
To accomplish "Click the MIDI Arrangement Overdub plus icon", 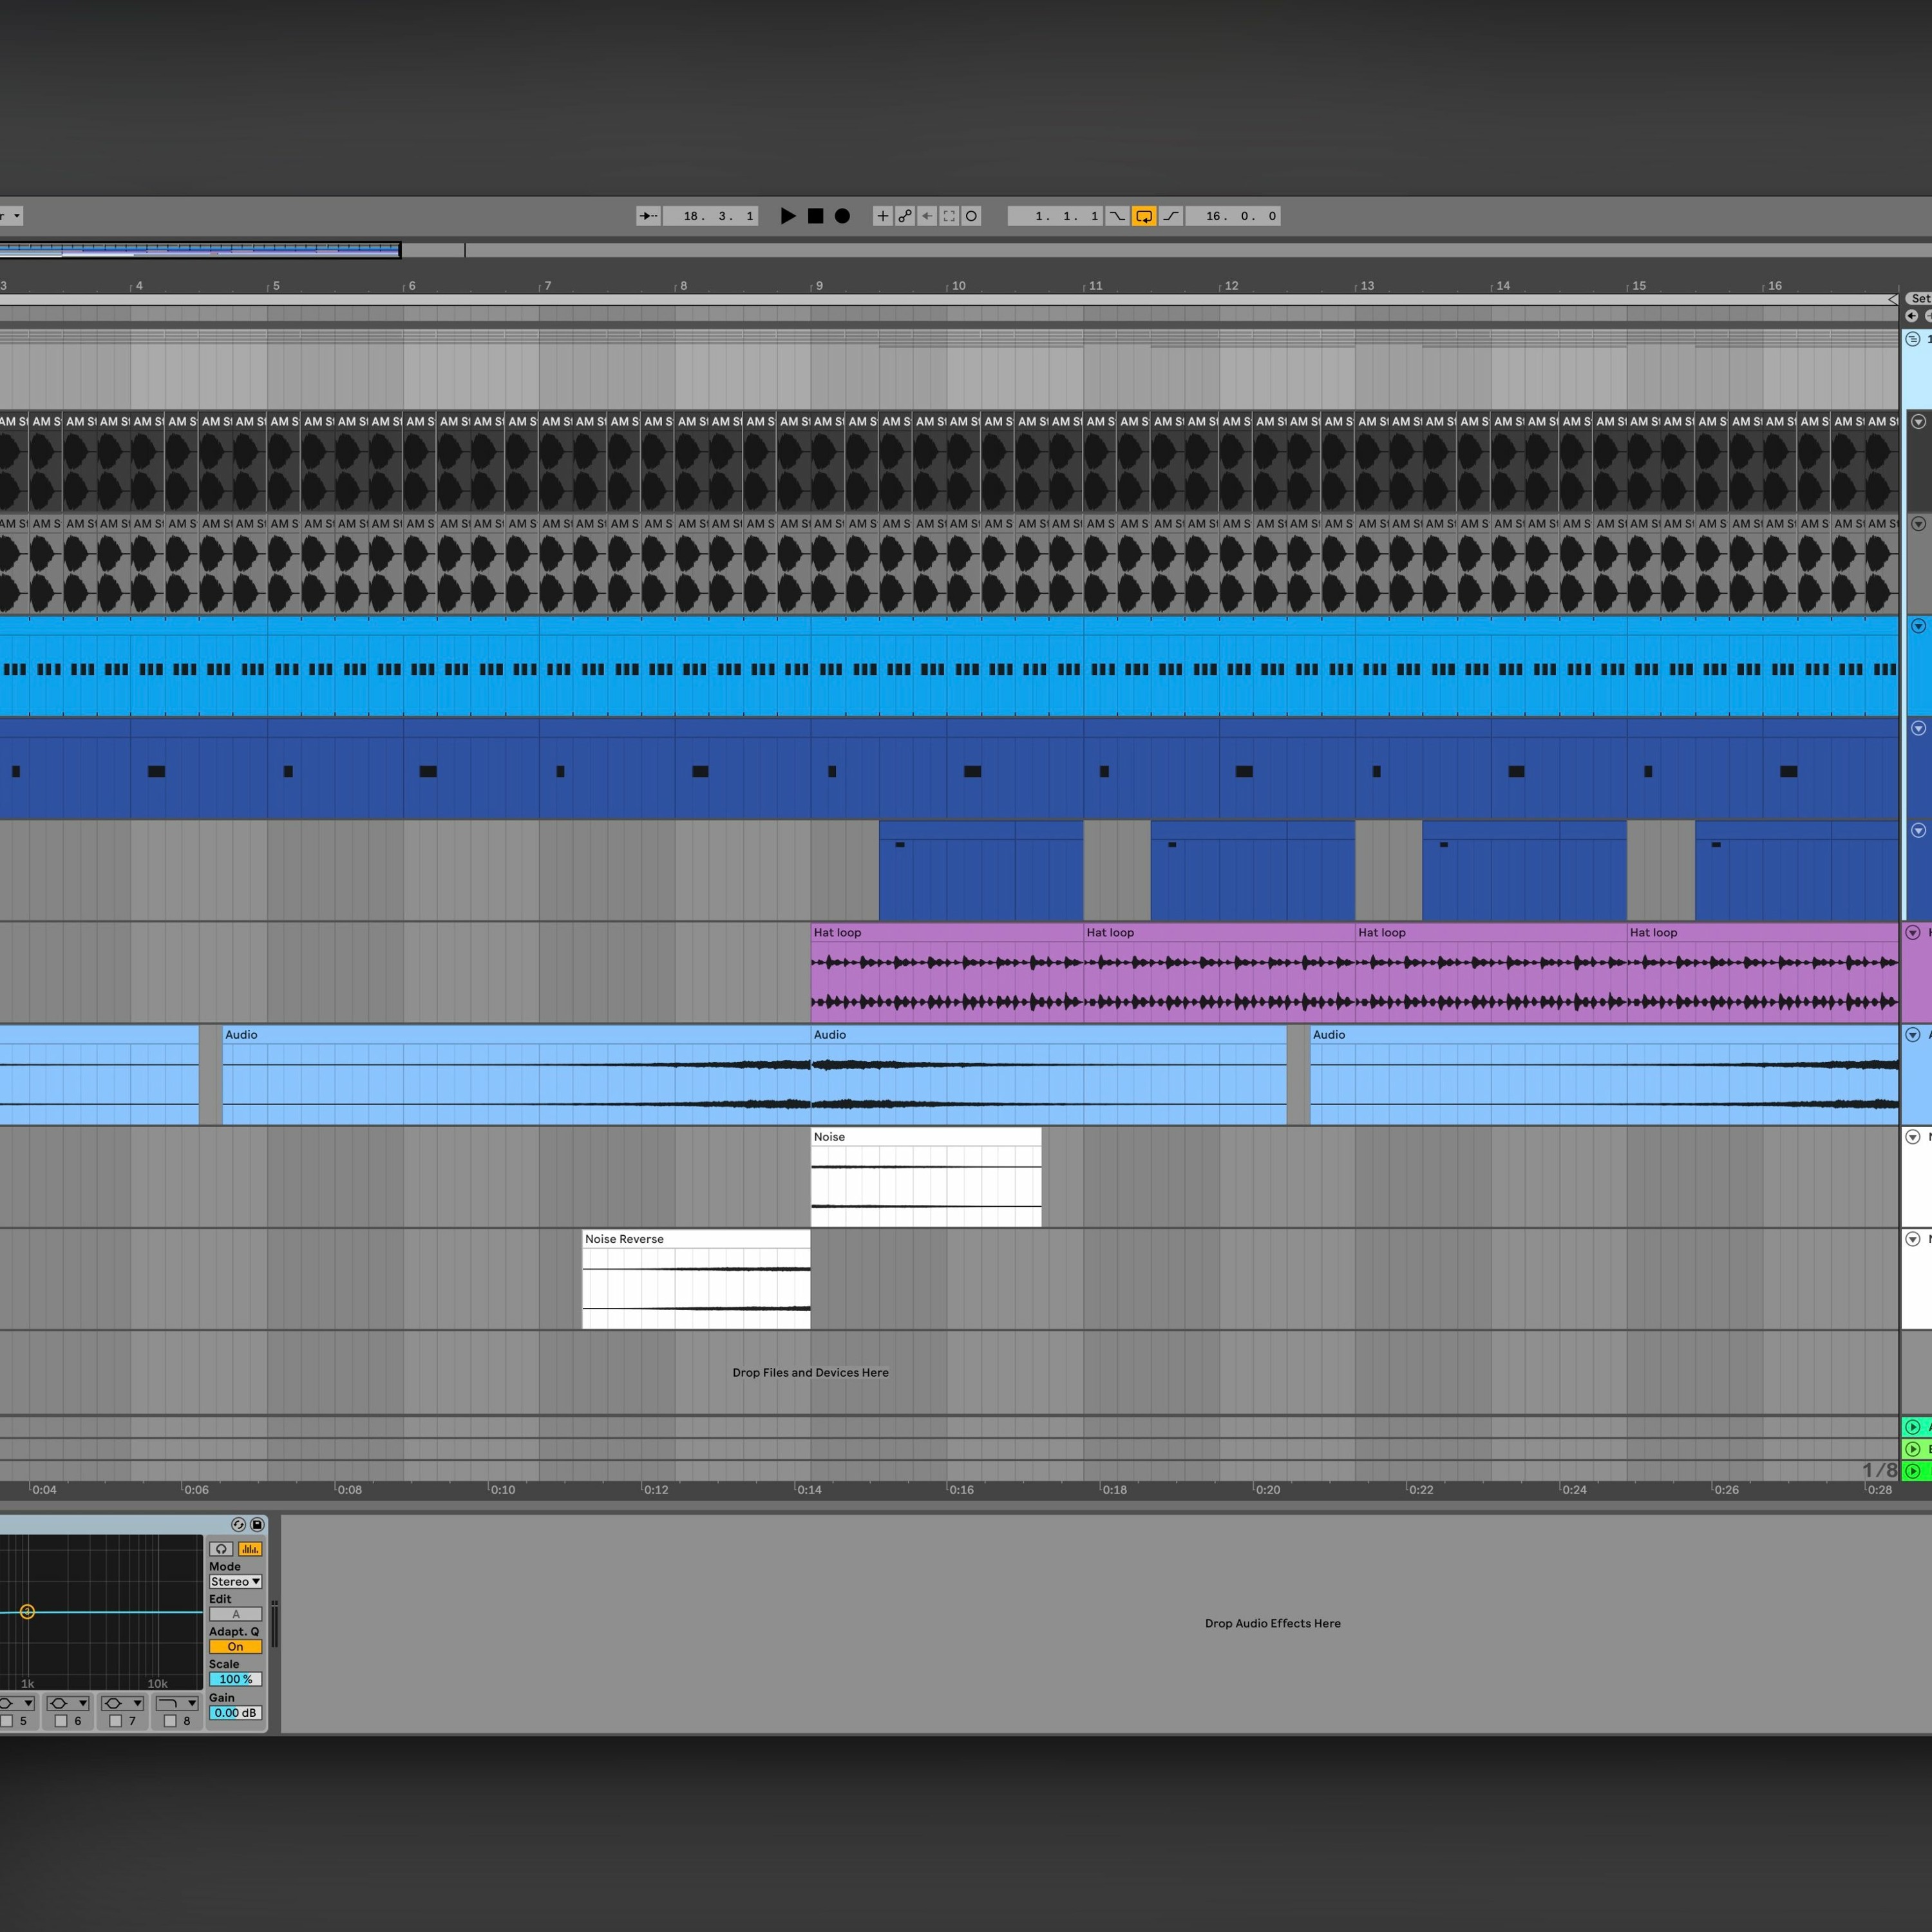I will click(882, 216).
